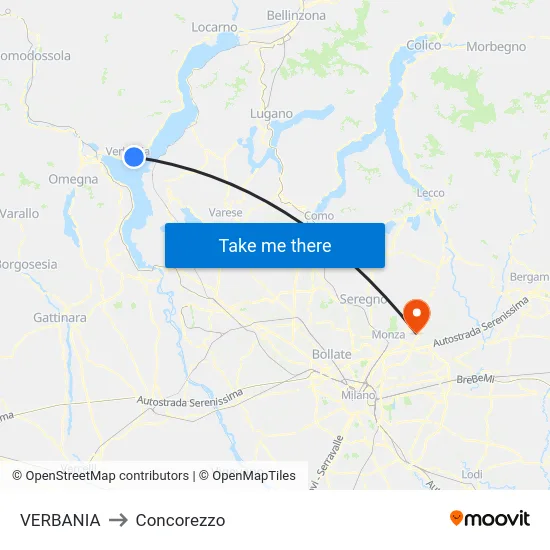The height and width of the screenshot is (550, 550).
Task: Open the OpenStreetMap contributors attribution
Action: 101,476
